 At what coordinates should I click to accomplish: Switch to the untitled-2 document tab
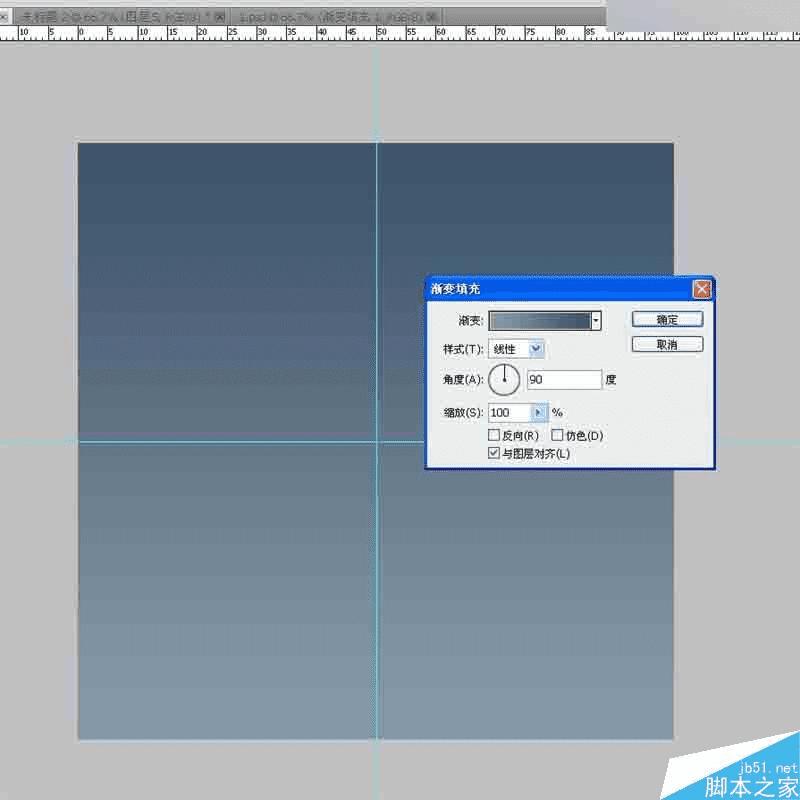[116, 17]
